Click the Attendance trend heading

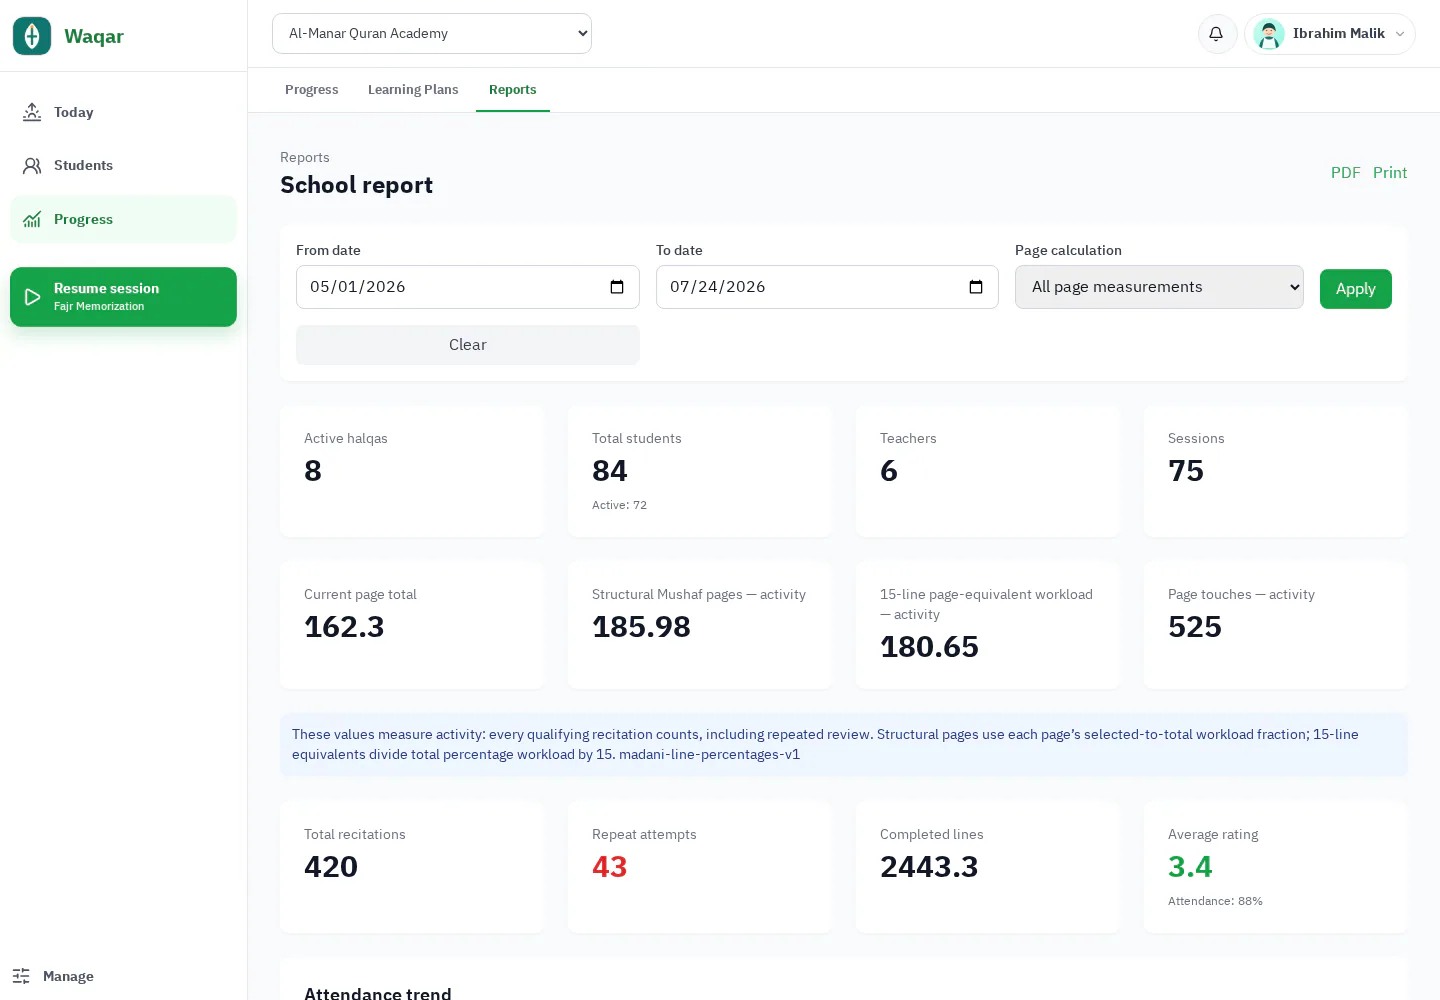[x=378, y=993]
